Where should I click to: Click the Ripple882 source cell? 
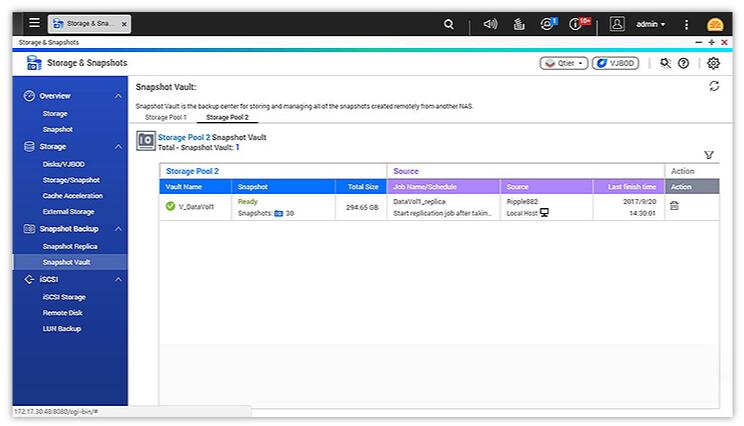point(522,202)
